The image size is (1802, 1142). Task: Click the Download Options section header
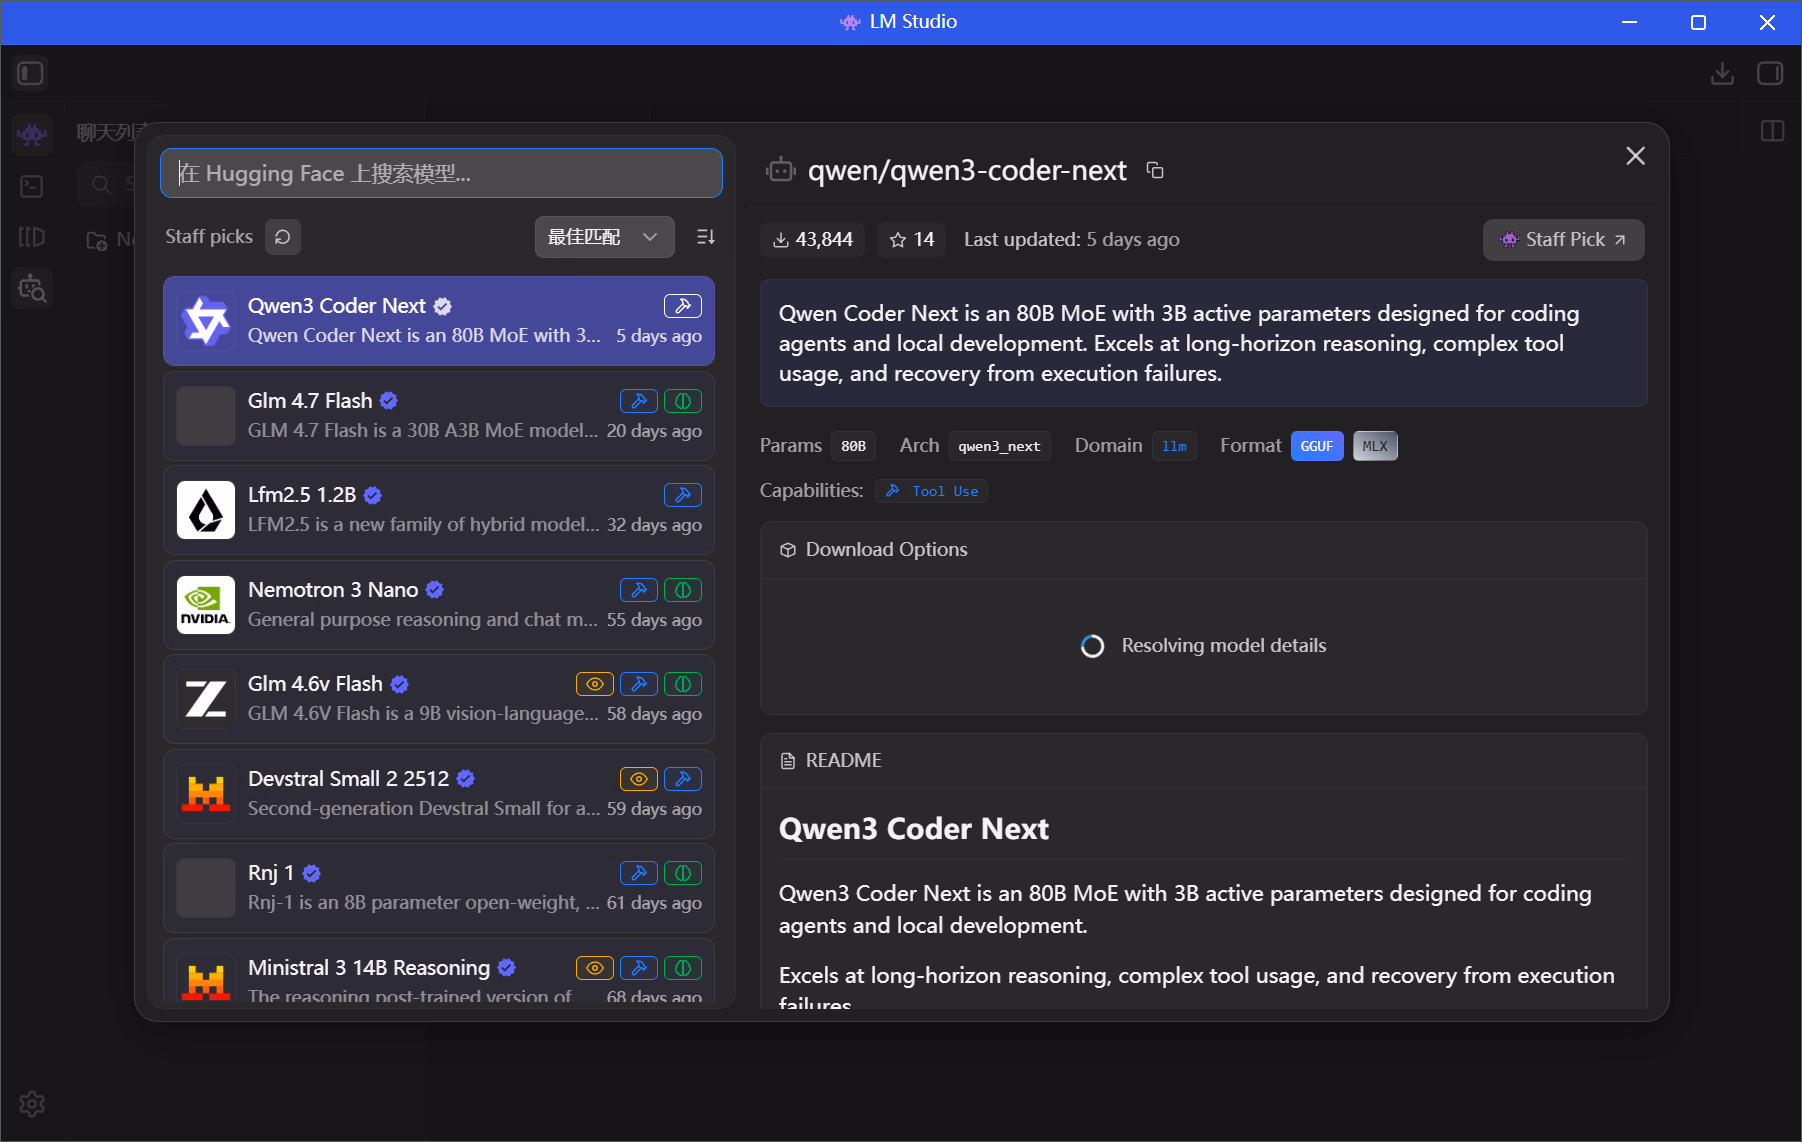coord(1204,550)
